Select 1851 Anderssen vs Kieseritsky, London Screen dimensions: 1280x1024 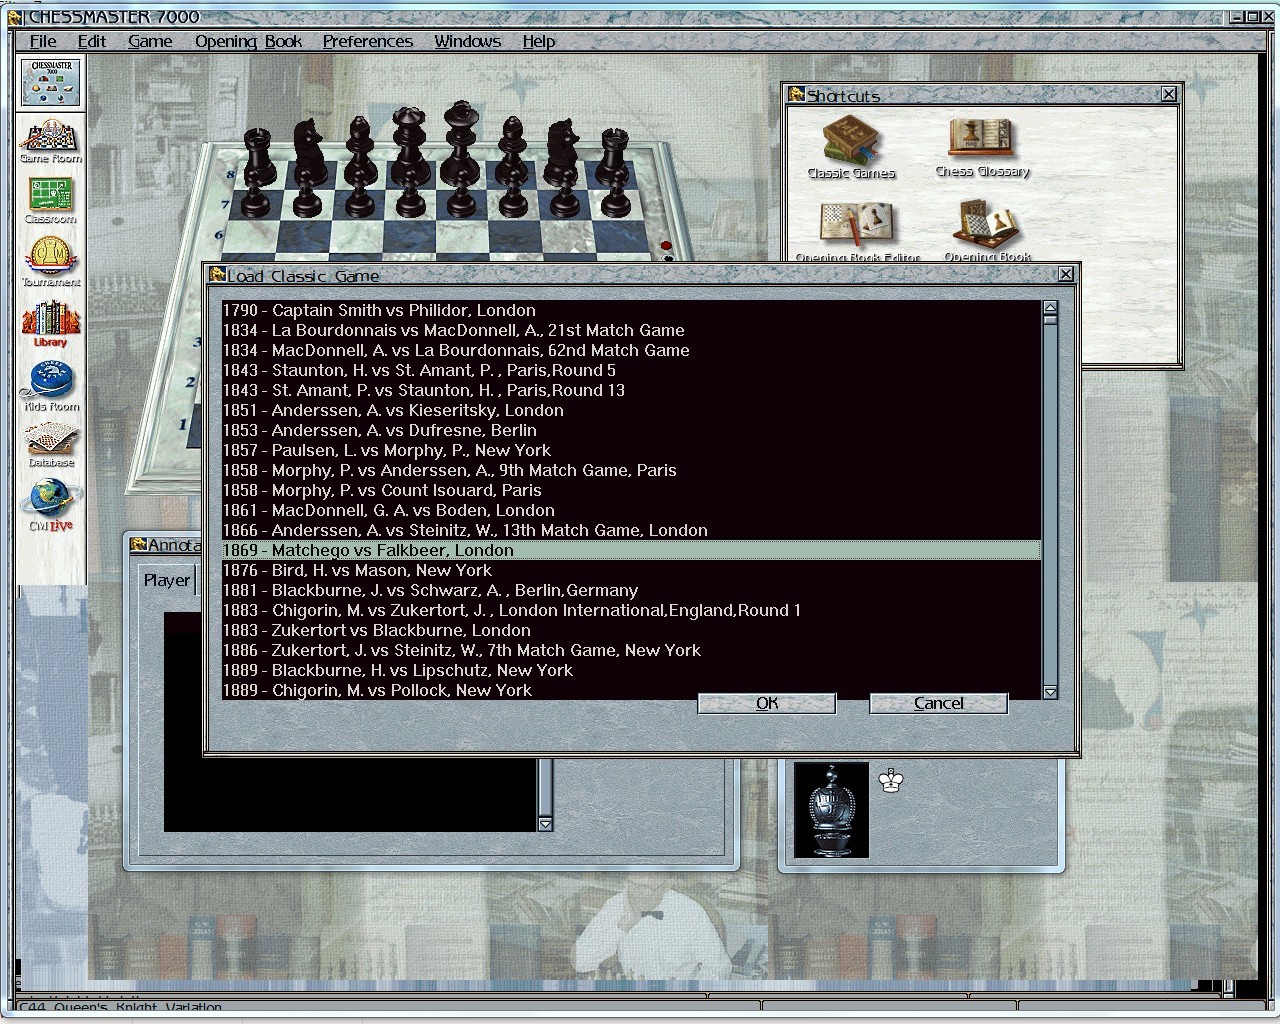[631, 410]
